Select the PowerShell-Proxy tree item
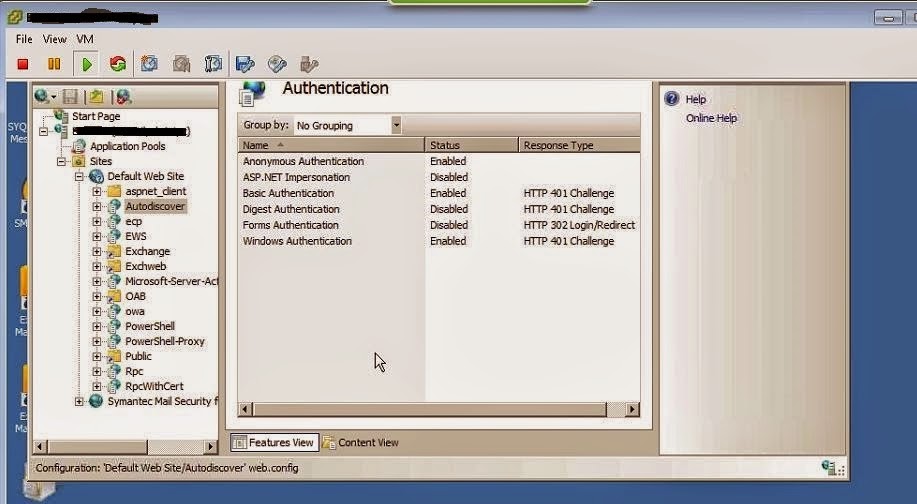917x504 pixels. click(165, 341)
